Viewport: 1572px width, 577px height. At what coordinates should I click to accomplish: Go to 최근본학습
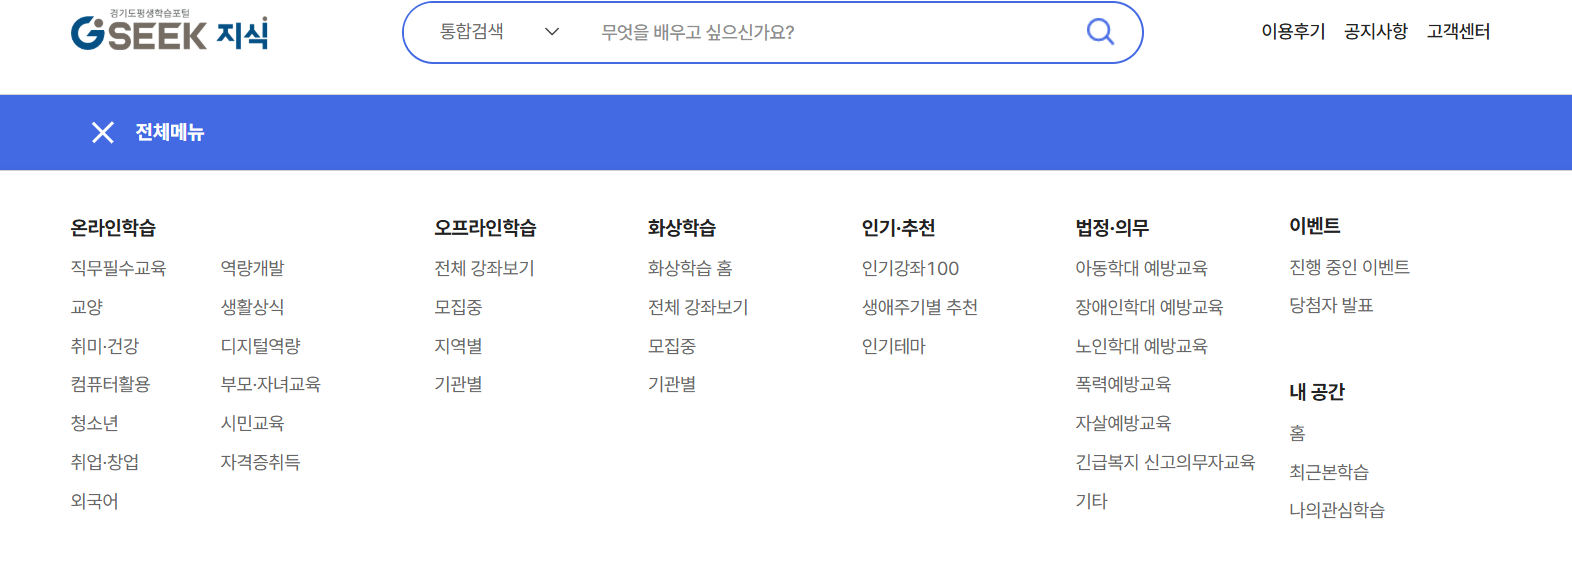pyautogui.click(x=1329, y=472)
